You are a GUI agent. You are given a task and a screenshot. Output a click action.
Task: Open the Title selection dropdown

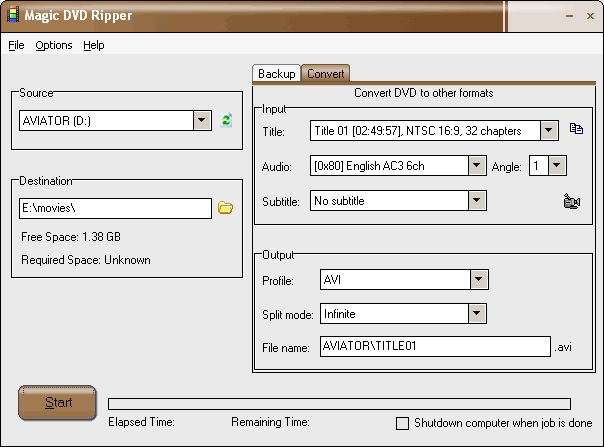click(x=549, y=131)
